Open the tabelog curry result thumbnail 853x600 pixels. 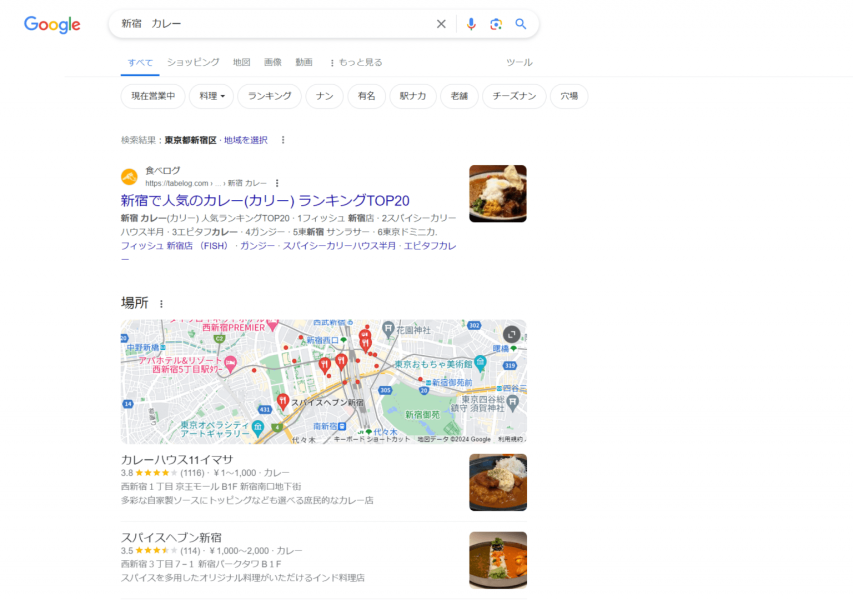[498, 194]
